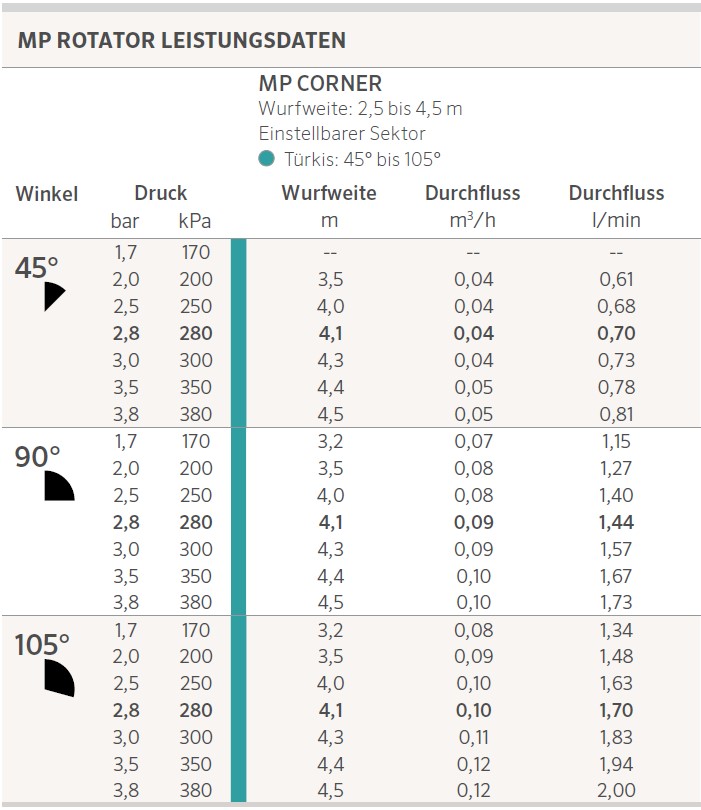Click the 105° sector shape icon
Viewport: 701px width, 810px height.
[59, 678]
